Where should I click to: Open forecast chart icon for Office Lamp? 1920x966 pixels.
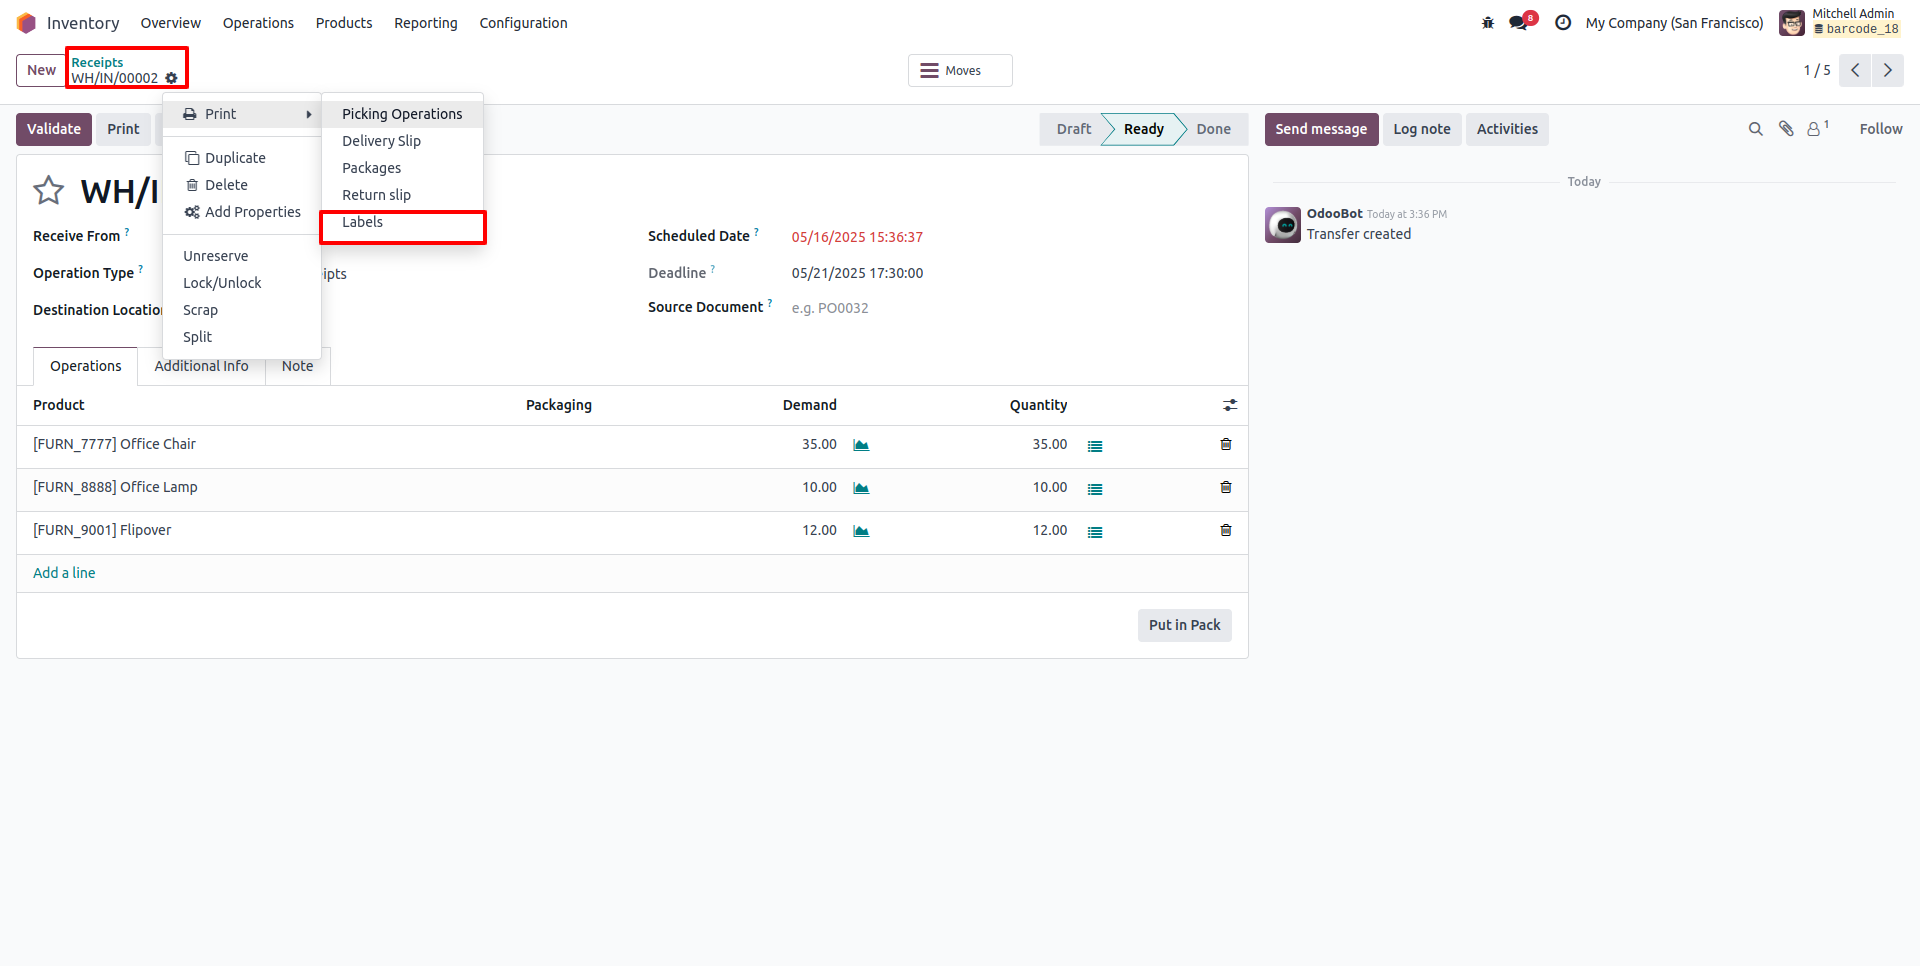coord(861,488)
